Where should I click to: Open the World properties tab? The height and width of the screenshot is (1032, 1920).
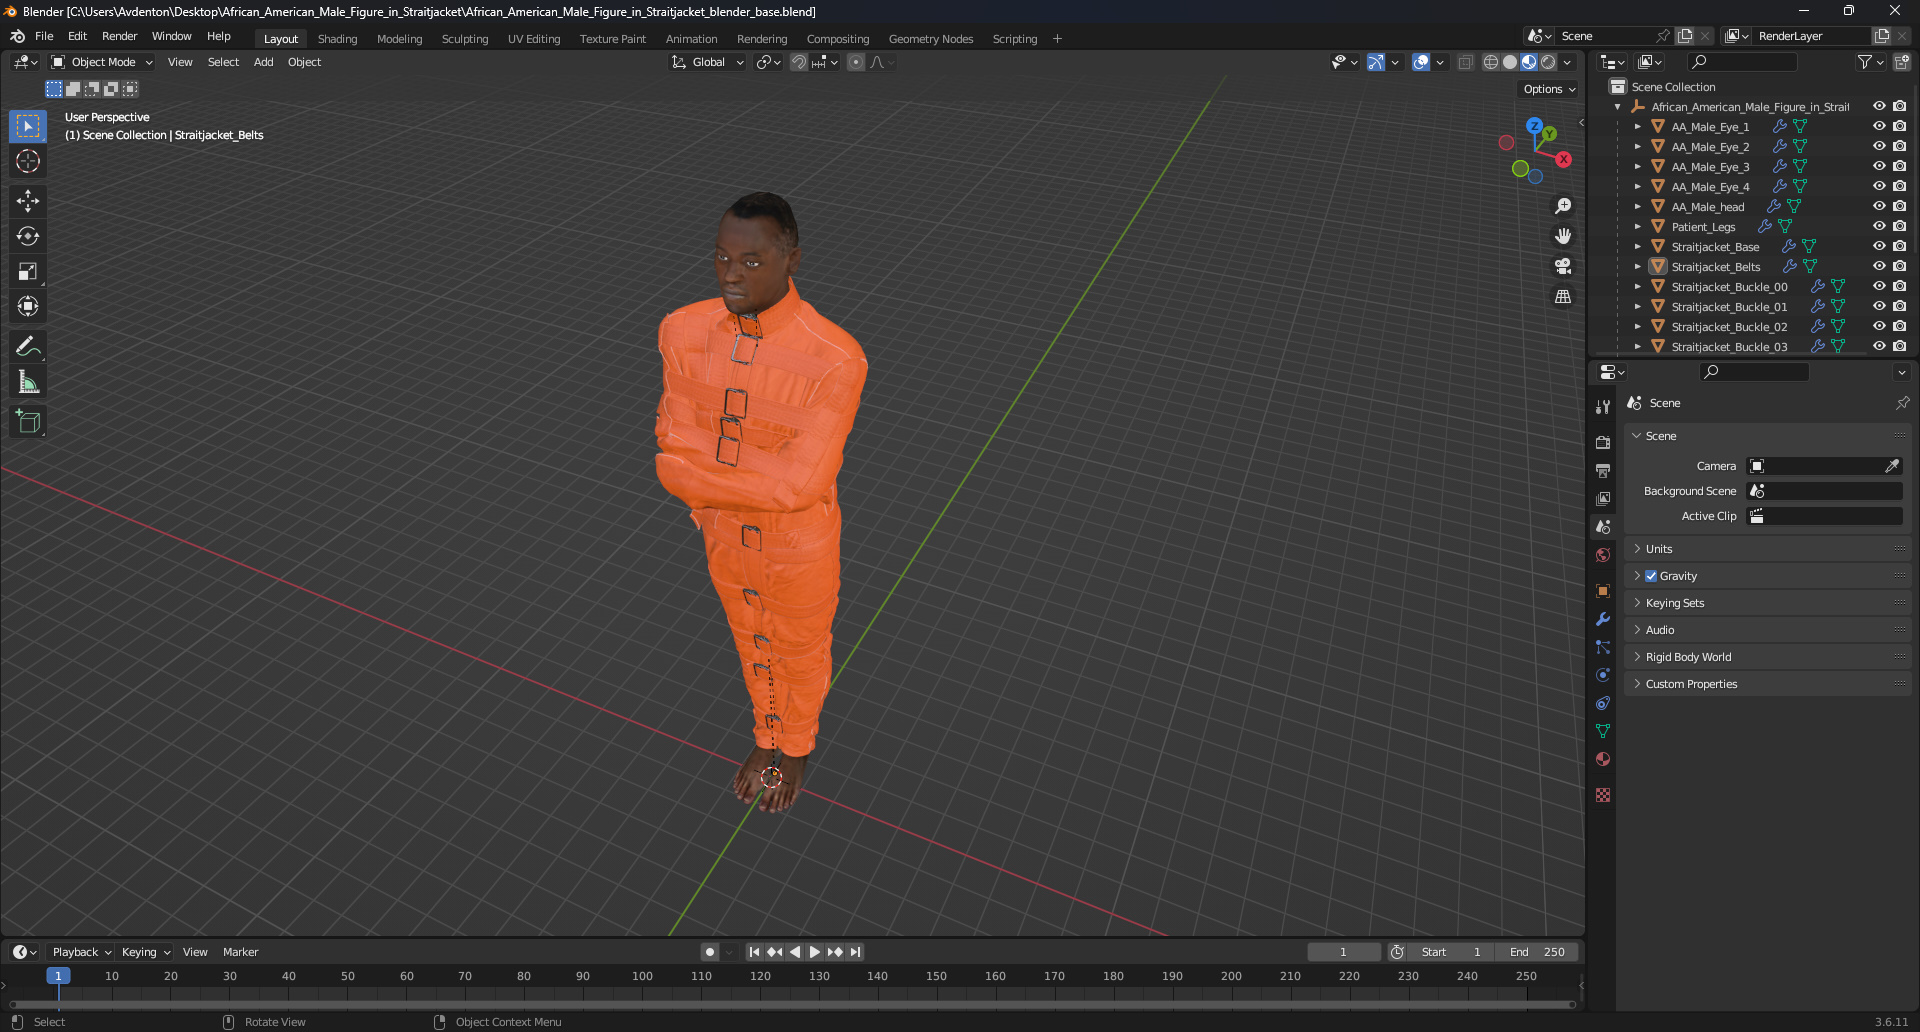[x=1603, y=554]
